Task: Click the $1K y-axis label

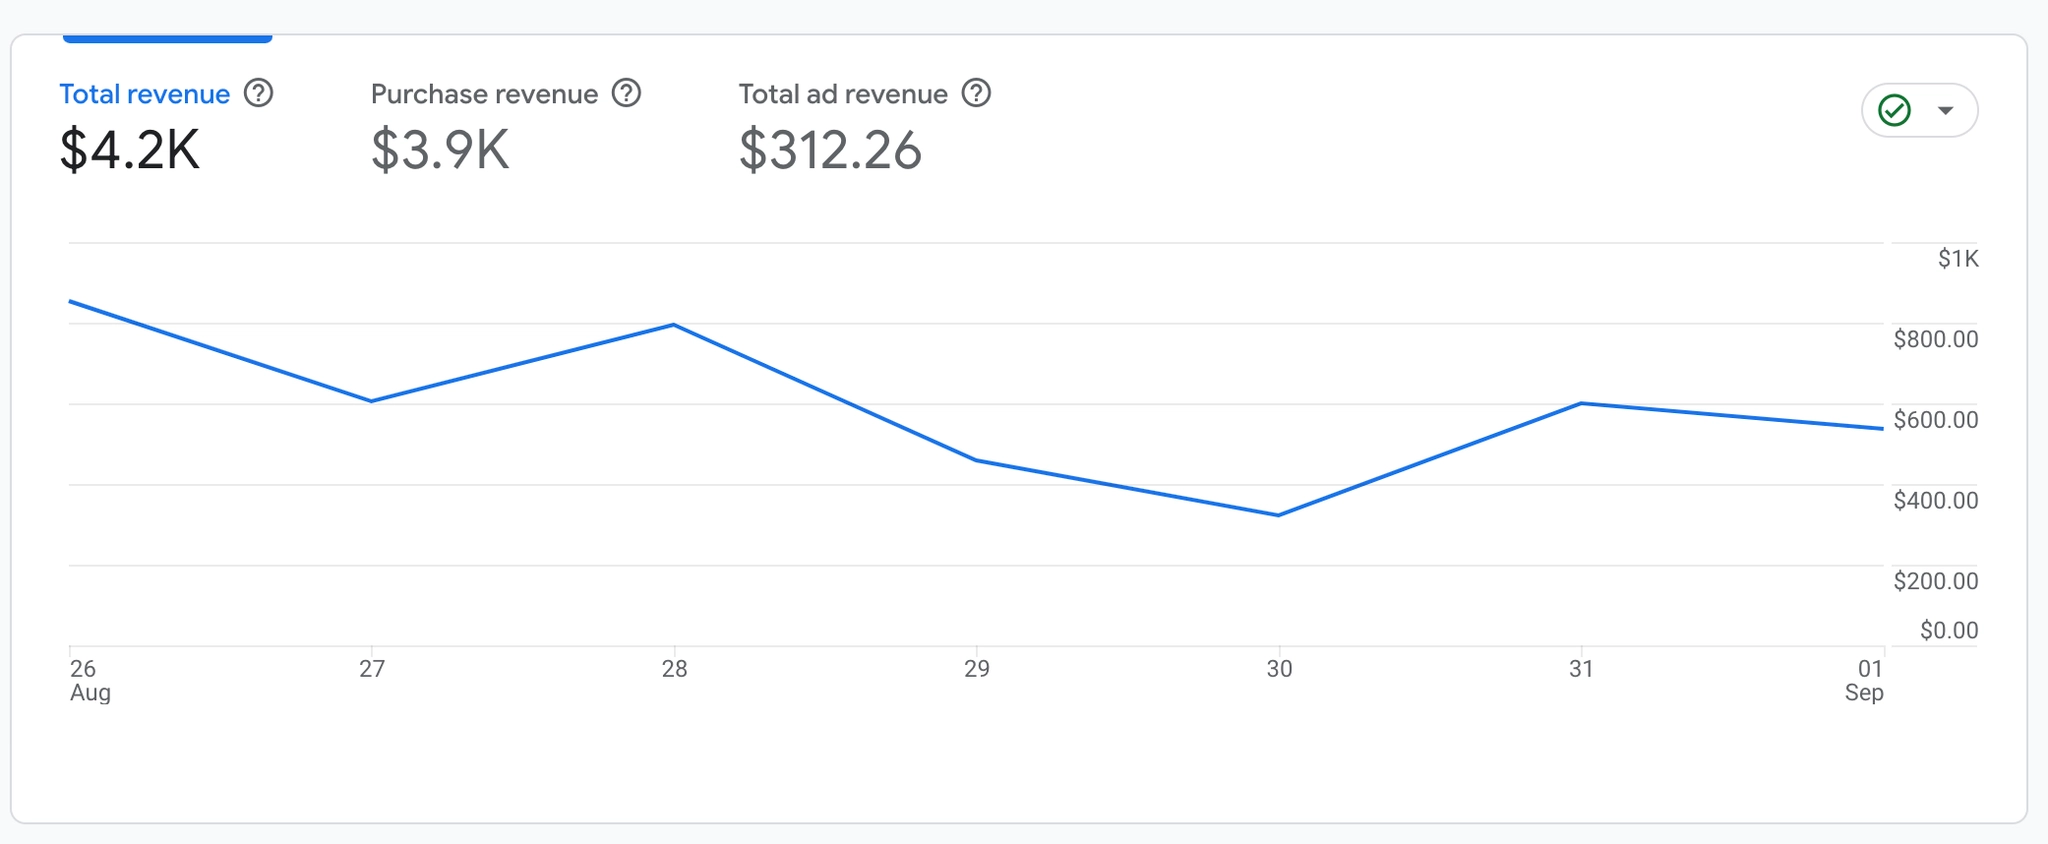Action: click(x=1957, y=259)
